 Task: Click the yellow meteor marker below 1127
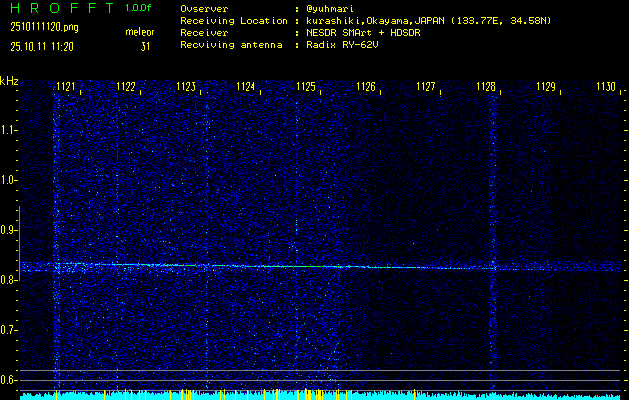click(415, 394)
